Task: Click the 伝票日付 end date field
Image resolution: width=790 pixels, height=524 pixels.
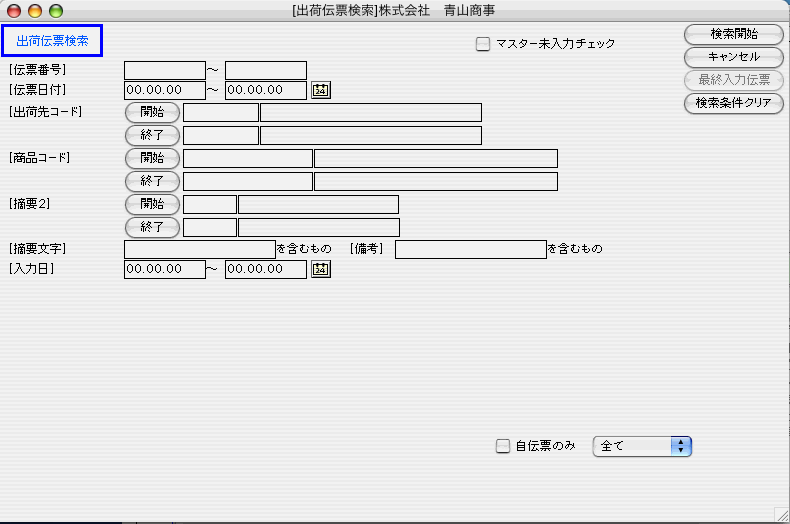Action: pos(265,90)
